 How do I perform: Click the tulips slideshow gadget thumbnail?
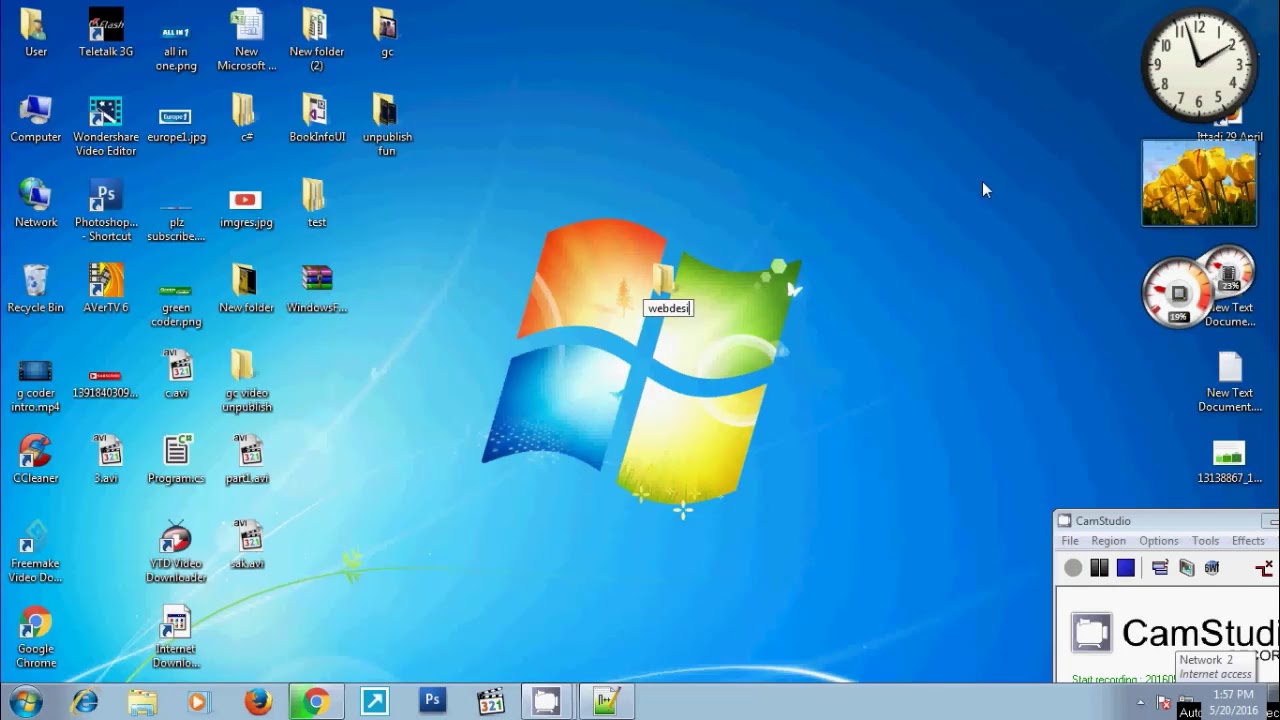tap(1199, 183)
